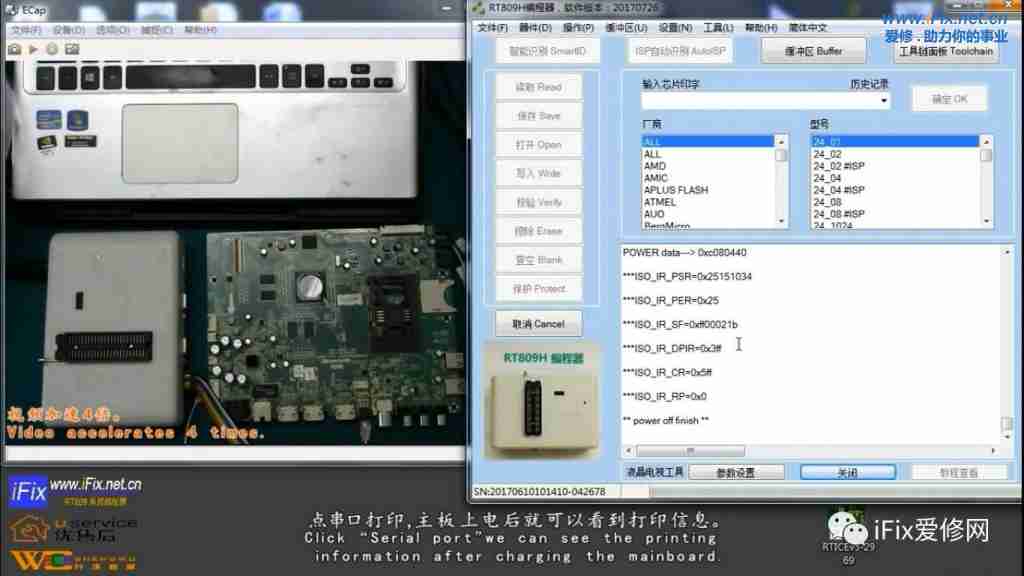Select 24_04 #ISP in the model list

coord(838,190)
